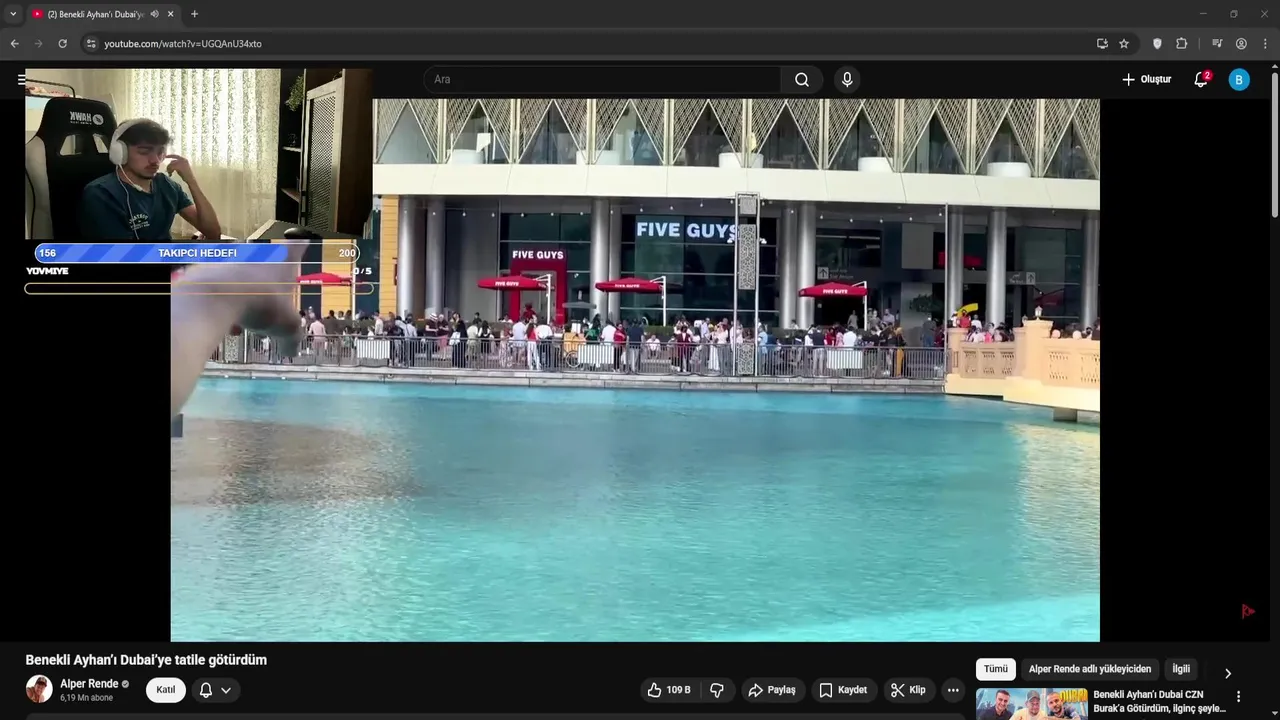Select the Tümü filter chip

[x=996, y=669]
